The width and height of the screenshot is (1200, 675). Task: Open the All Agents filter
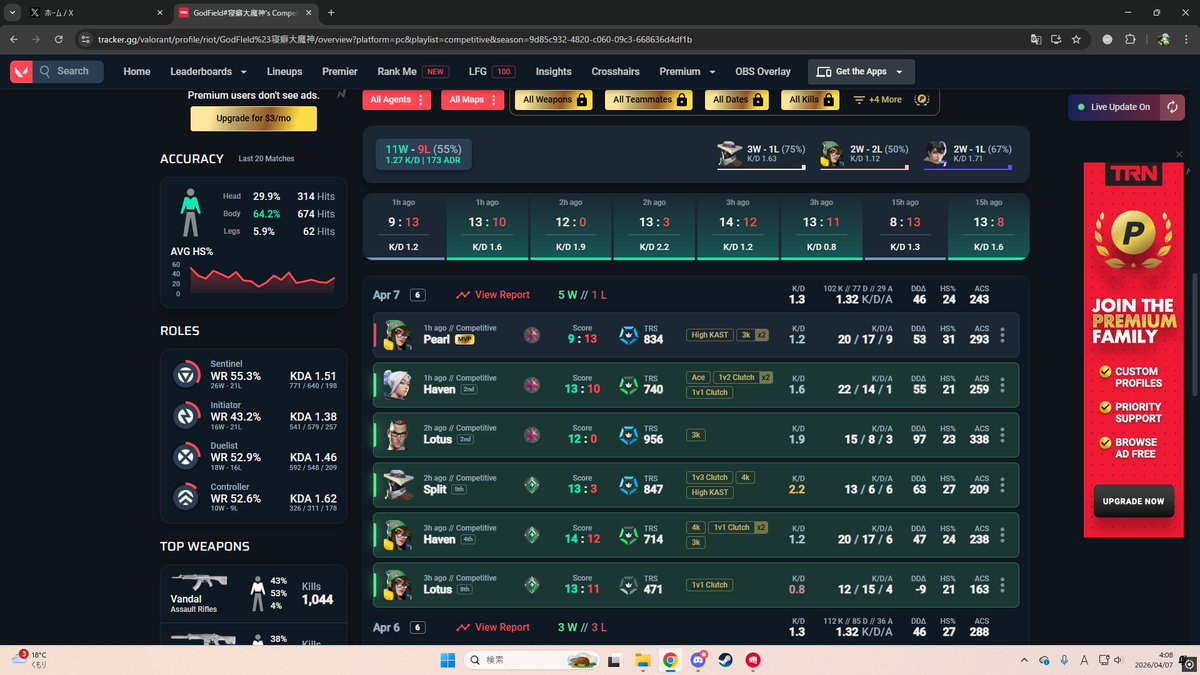(396, 99)
